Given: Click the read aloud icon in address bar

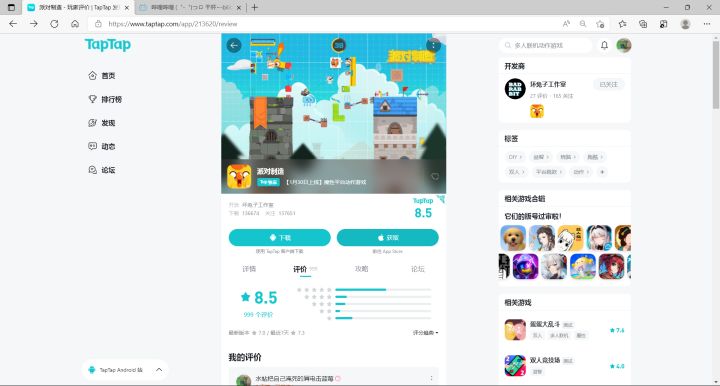Looking at the screenshot, I should pyautogui.click(x=566, y=24).
